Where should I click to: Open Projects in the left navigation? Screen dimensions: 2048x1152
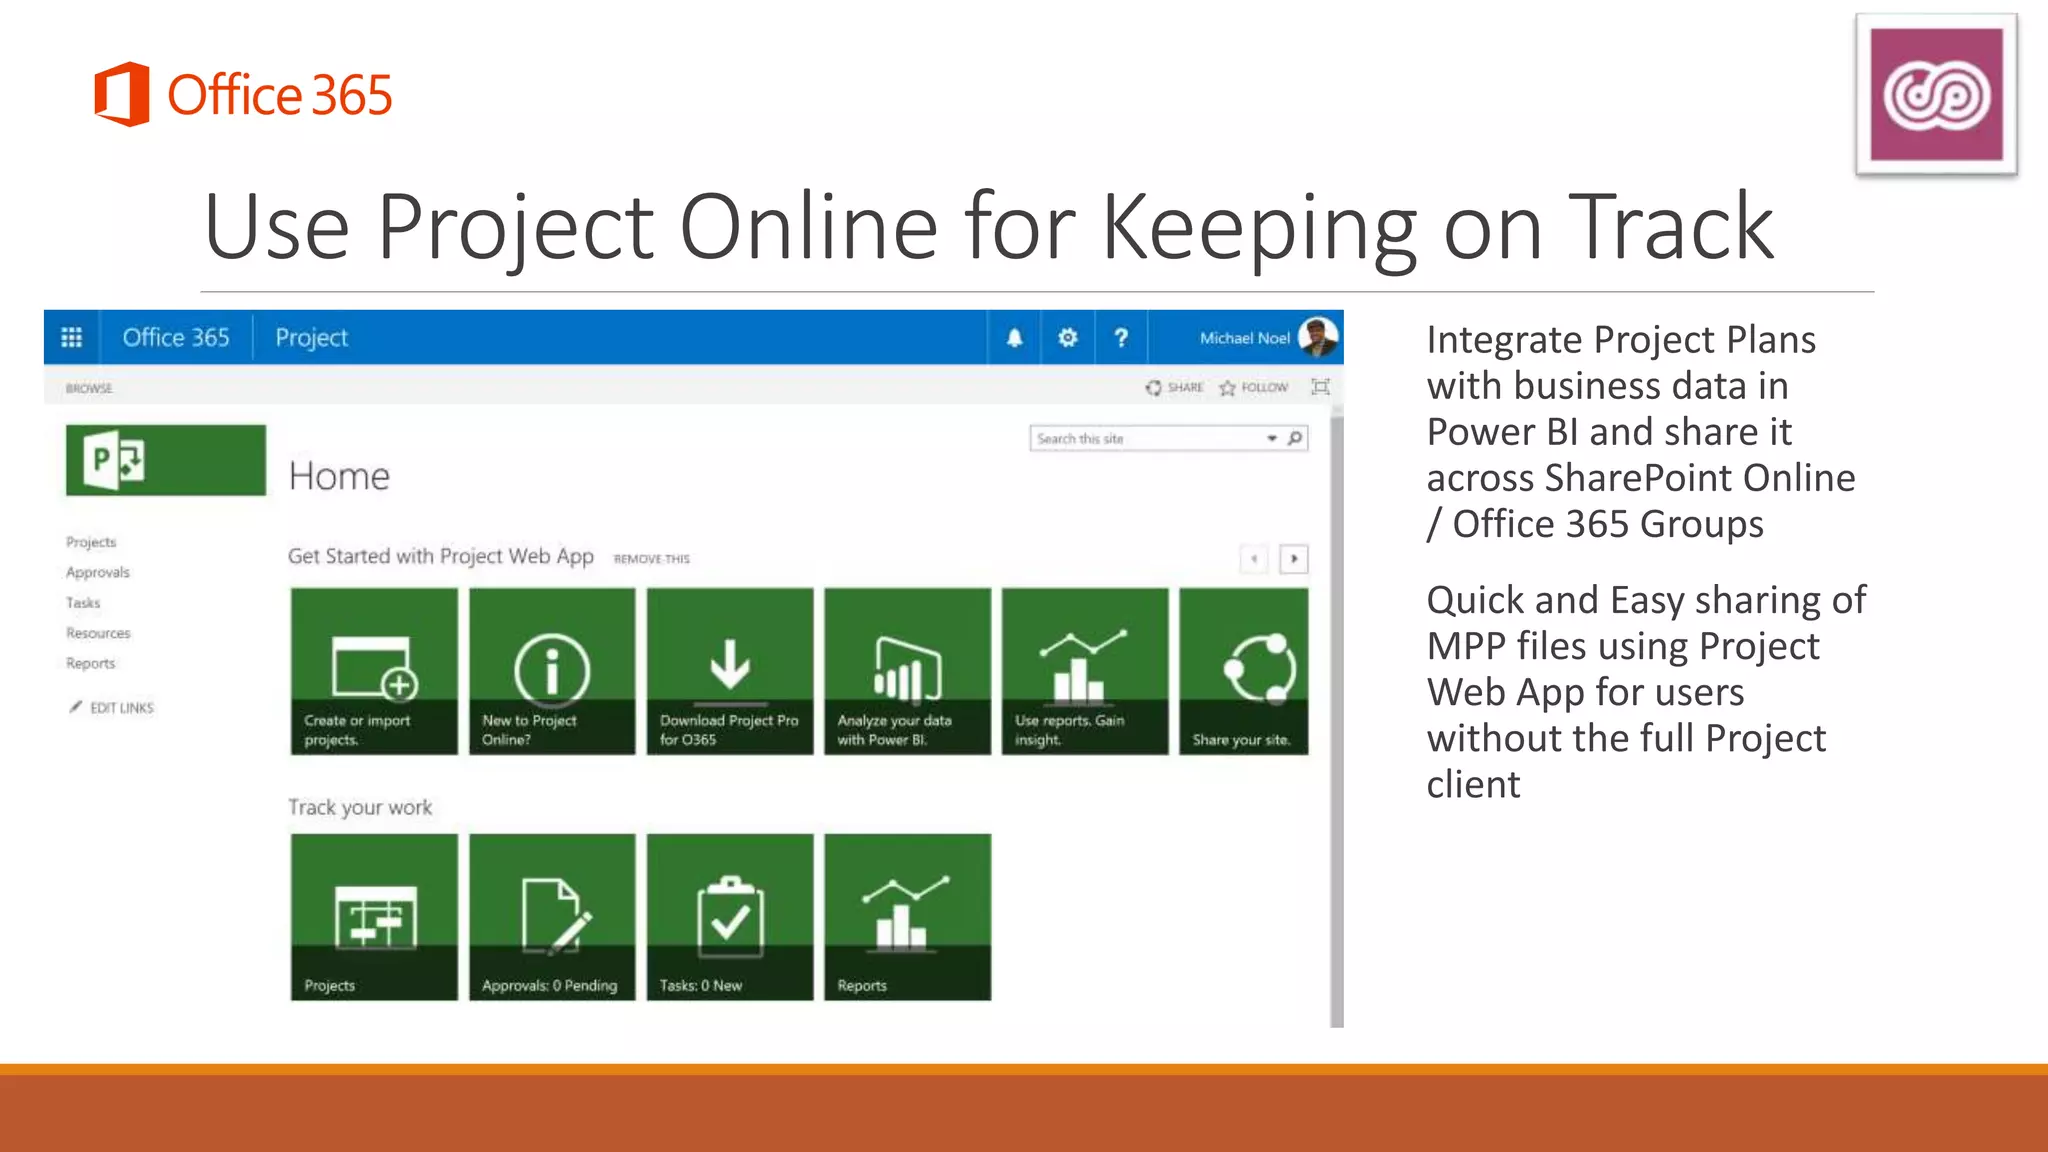[x=91, y=542]
